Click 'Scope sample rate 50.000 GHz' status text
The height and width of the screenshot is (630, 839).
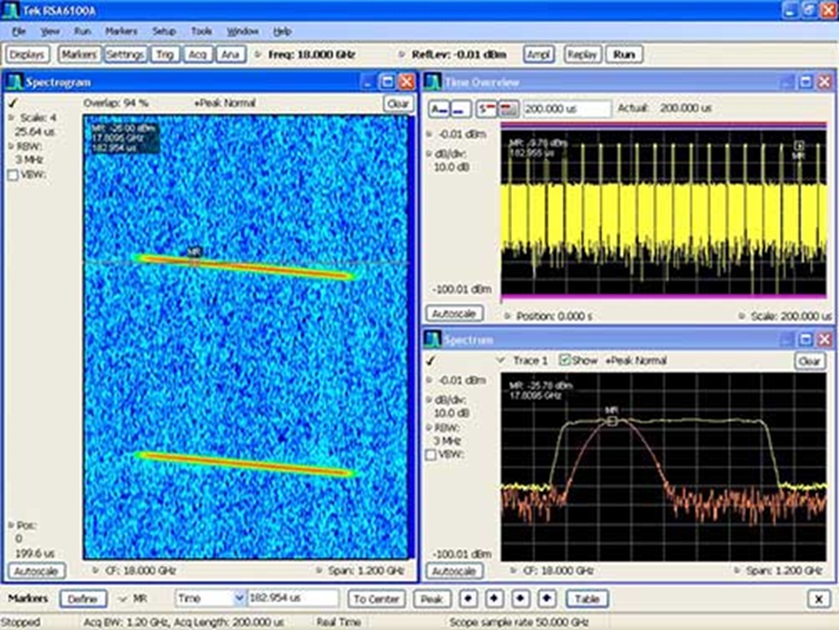[518, 622]
